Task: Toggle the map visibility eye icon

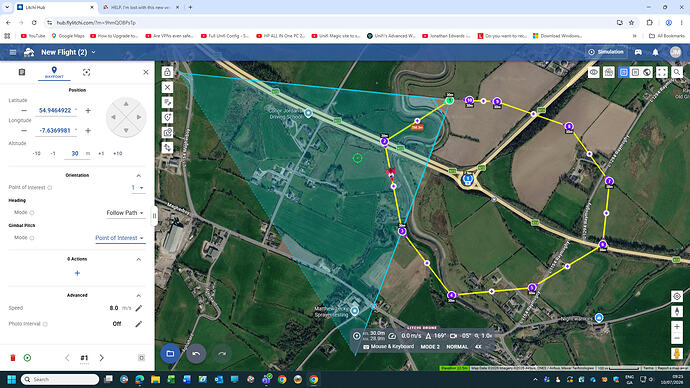Action: [x=594, y=72]
